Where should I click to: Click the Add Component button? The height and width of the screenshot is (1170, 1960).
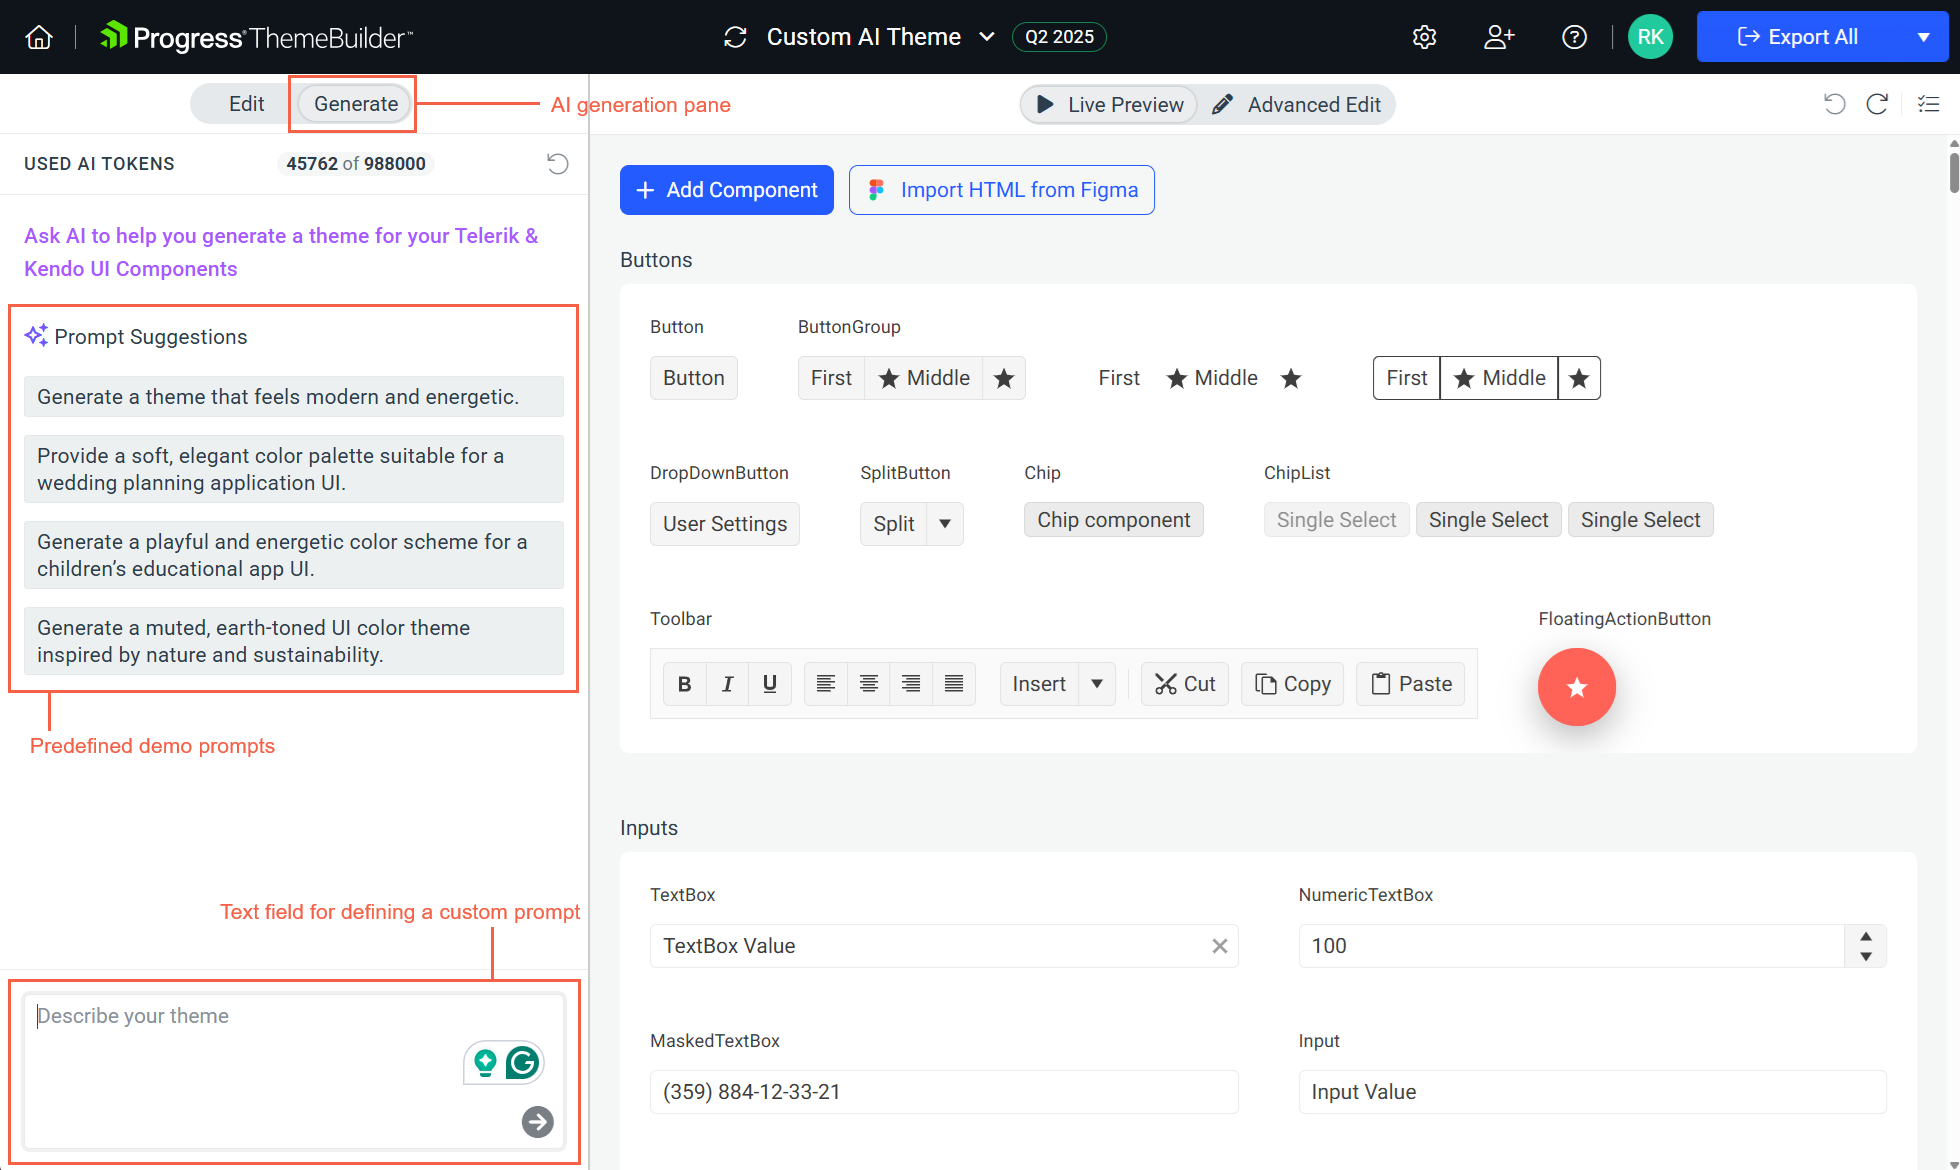(x=726, y=190)
